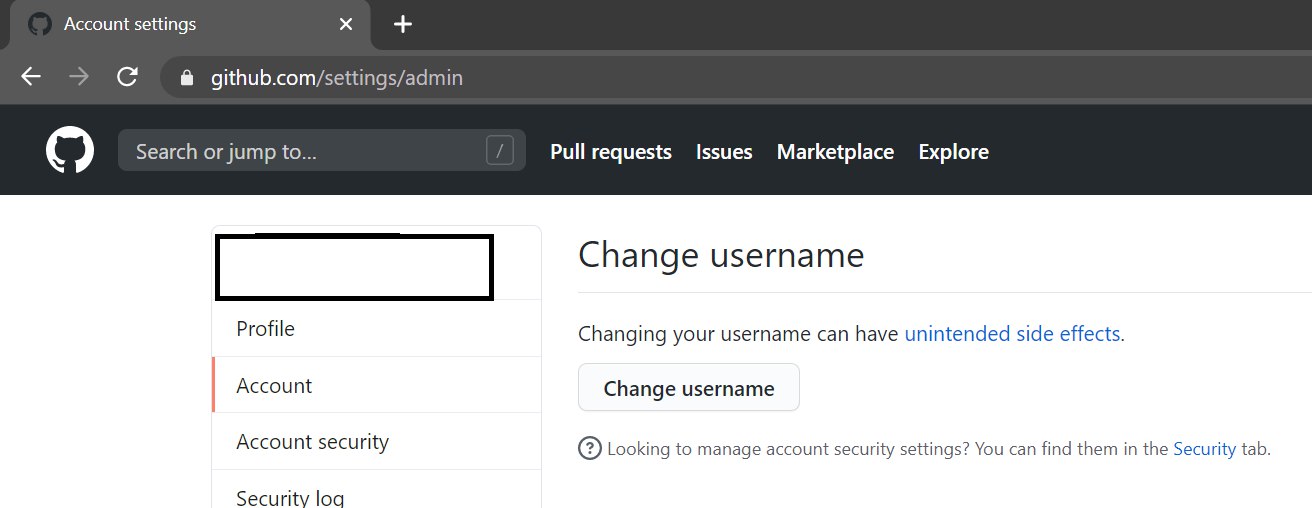The height and width of the screenshot is (508, 1312).
Task: Click the padlock icon in address bar
Action: 185,77
